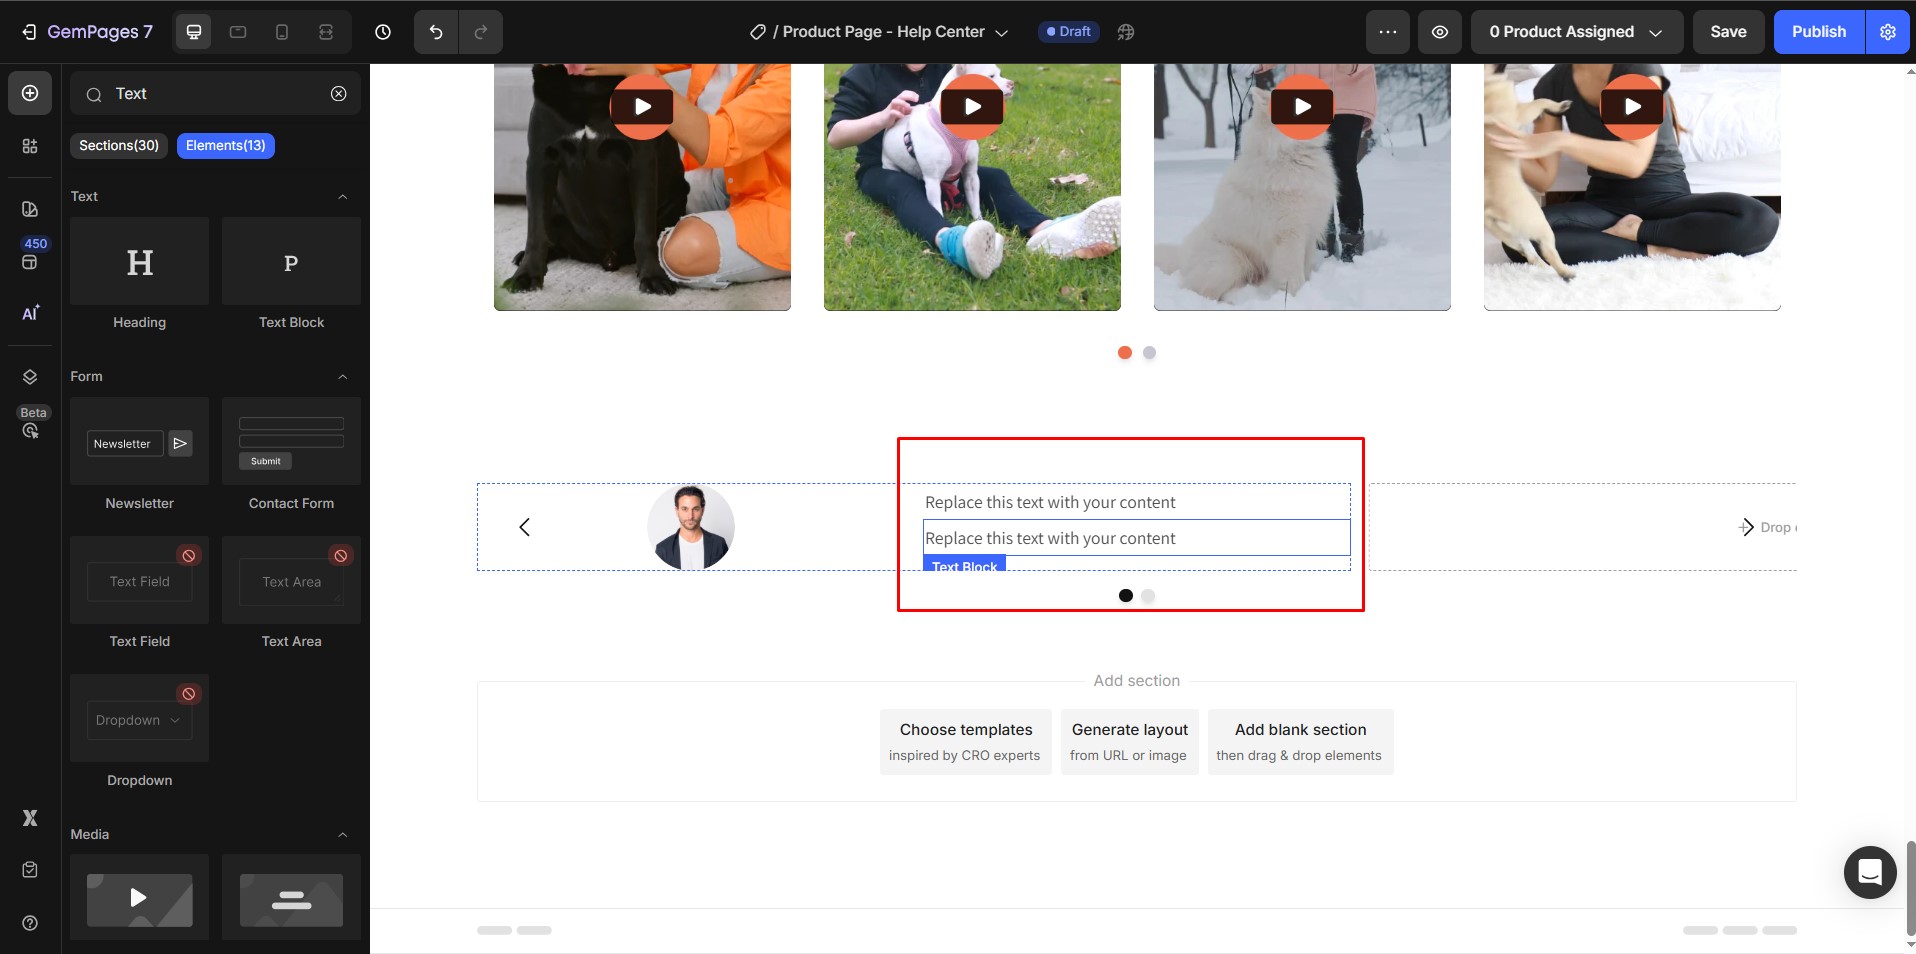Switch to desktop device view
The height and width of the screenshot is (954, 1916).
[194, 32]
